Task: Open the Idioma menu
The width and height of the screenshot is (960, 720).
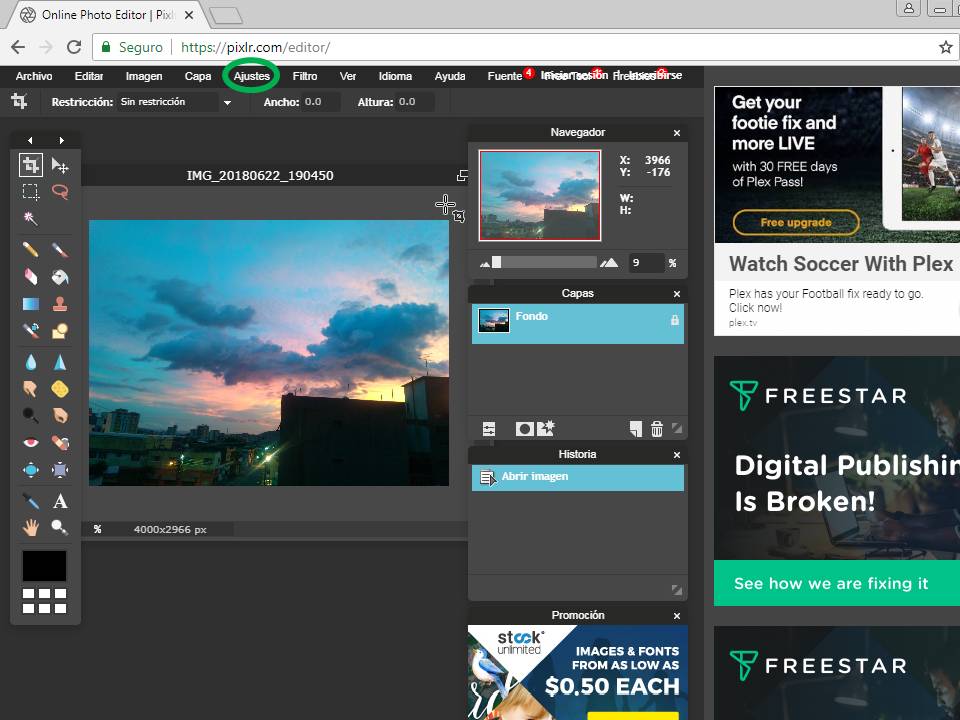Action: [x=395, y=76]
